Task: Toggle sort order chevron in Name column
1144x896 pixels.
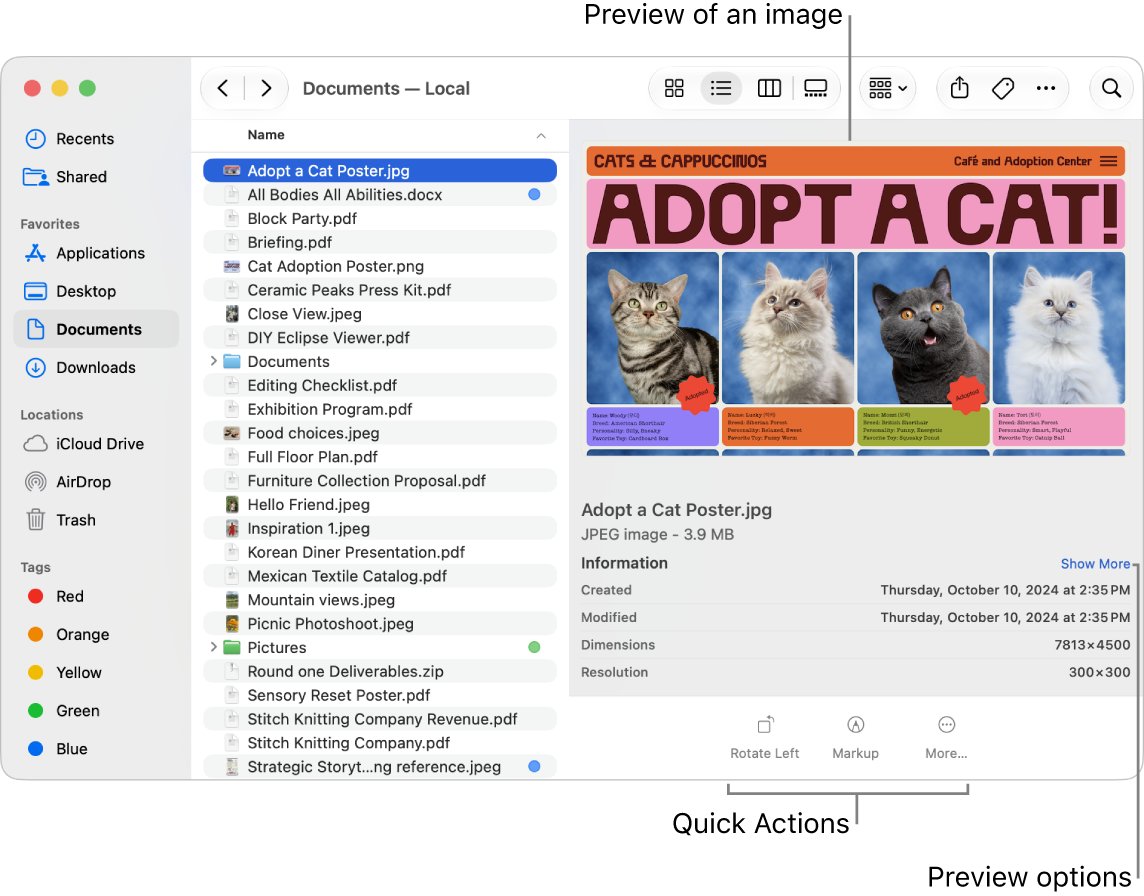Action: tap(541, 136)
